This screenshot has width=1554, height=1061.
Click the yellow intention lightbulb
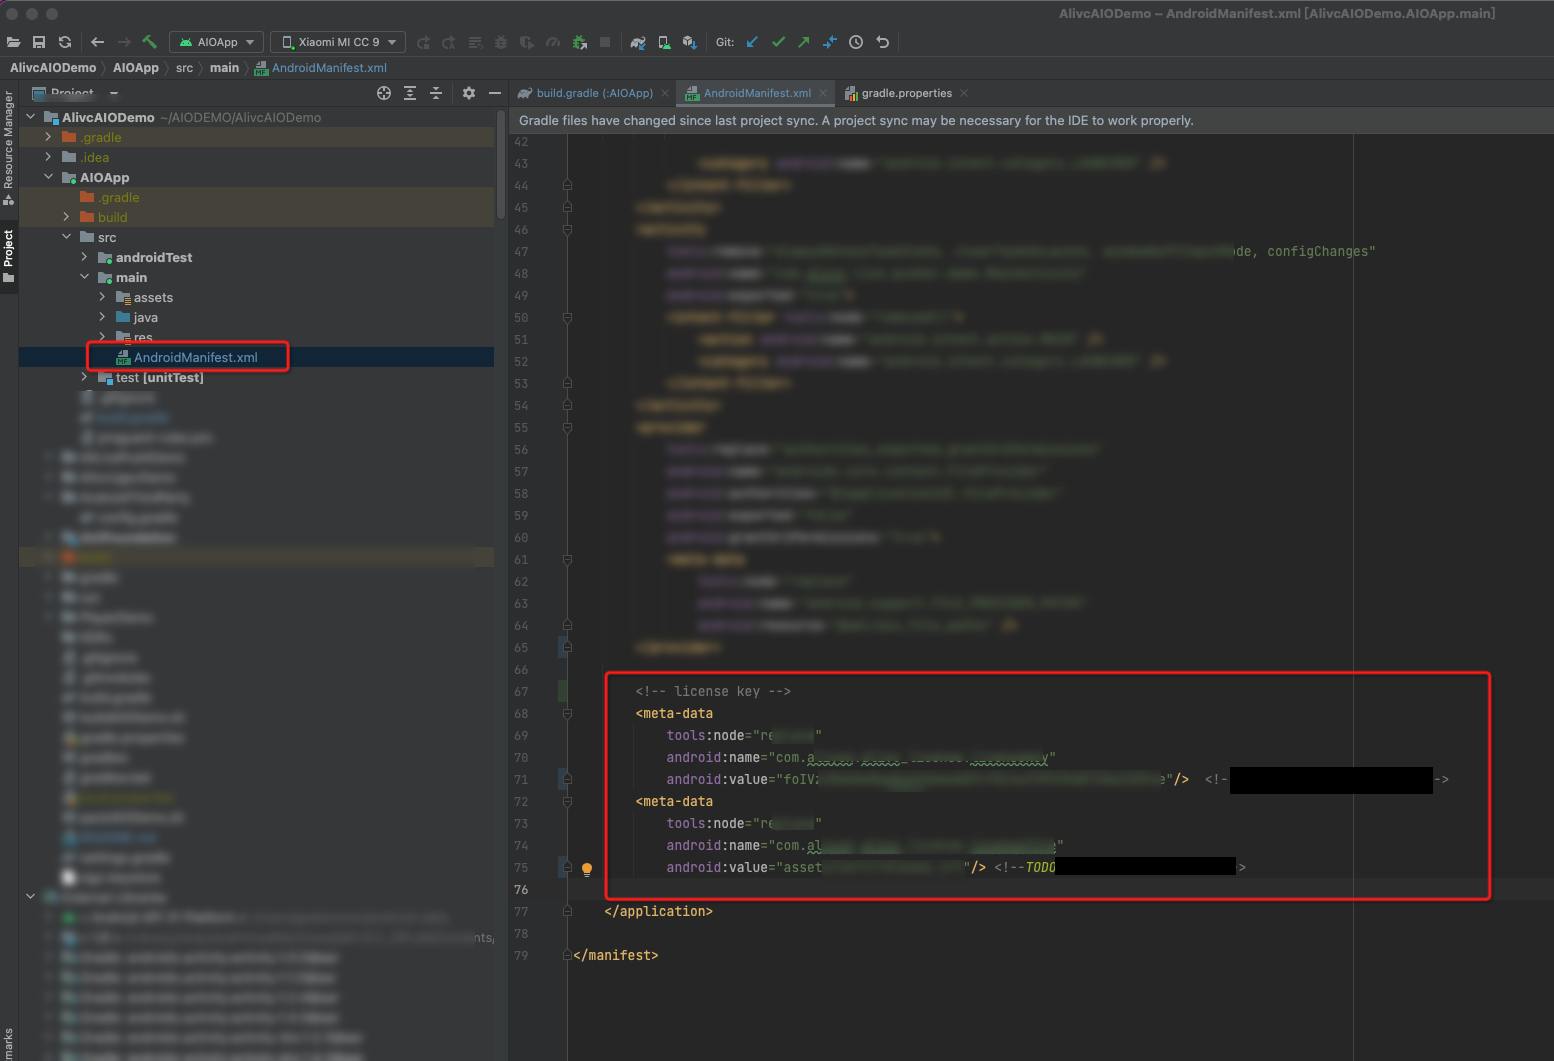(x=587, y=869)
